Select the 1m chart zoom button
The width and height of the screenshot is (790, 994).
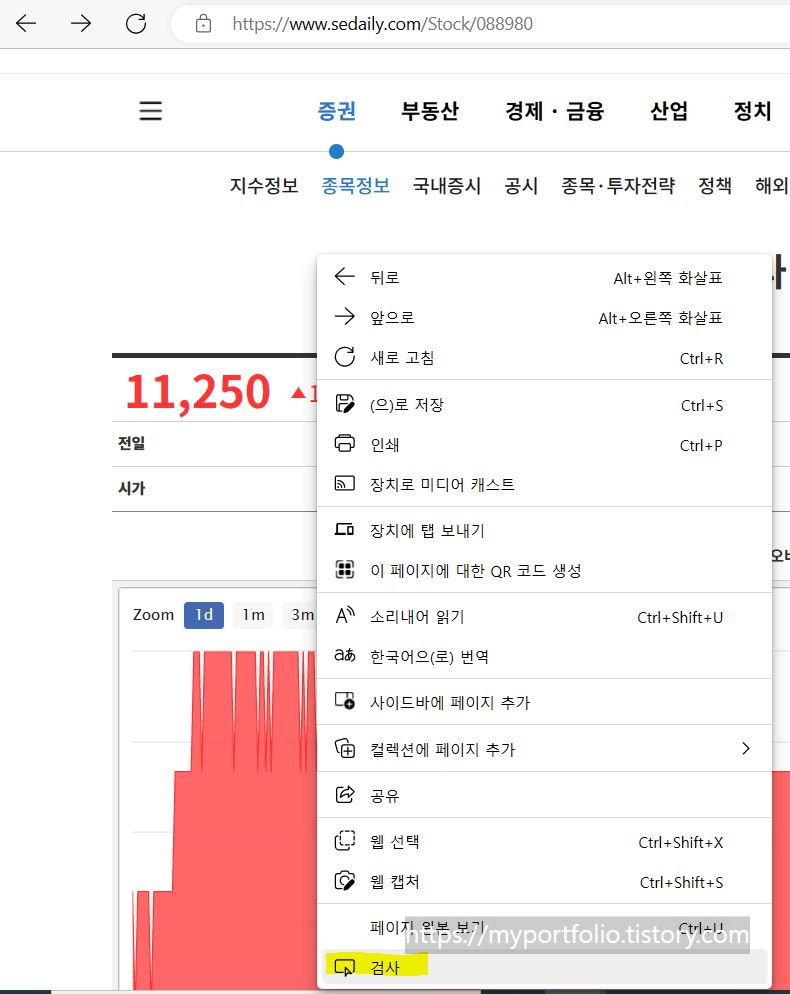[254, 615]
